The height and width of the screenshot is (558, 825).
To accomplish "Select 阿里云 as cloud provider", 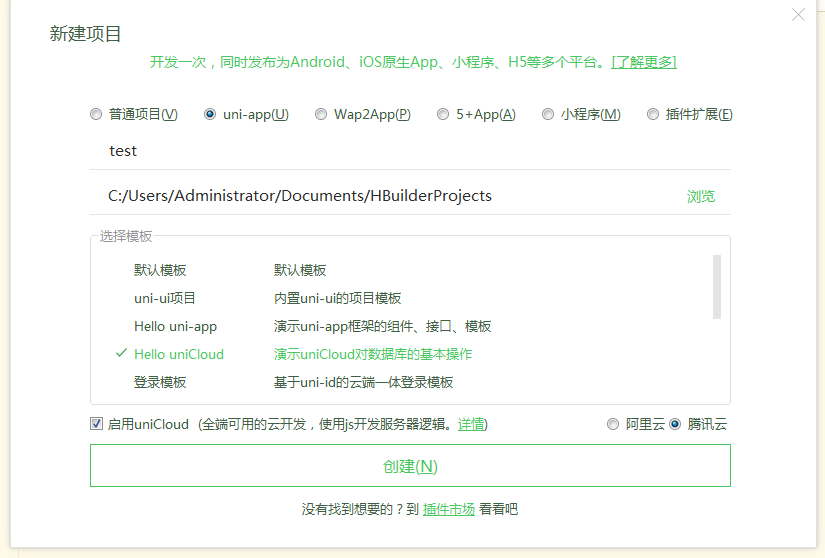I will point(613,424).
